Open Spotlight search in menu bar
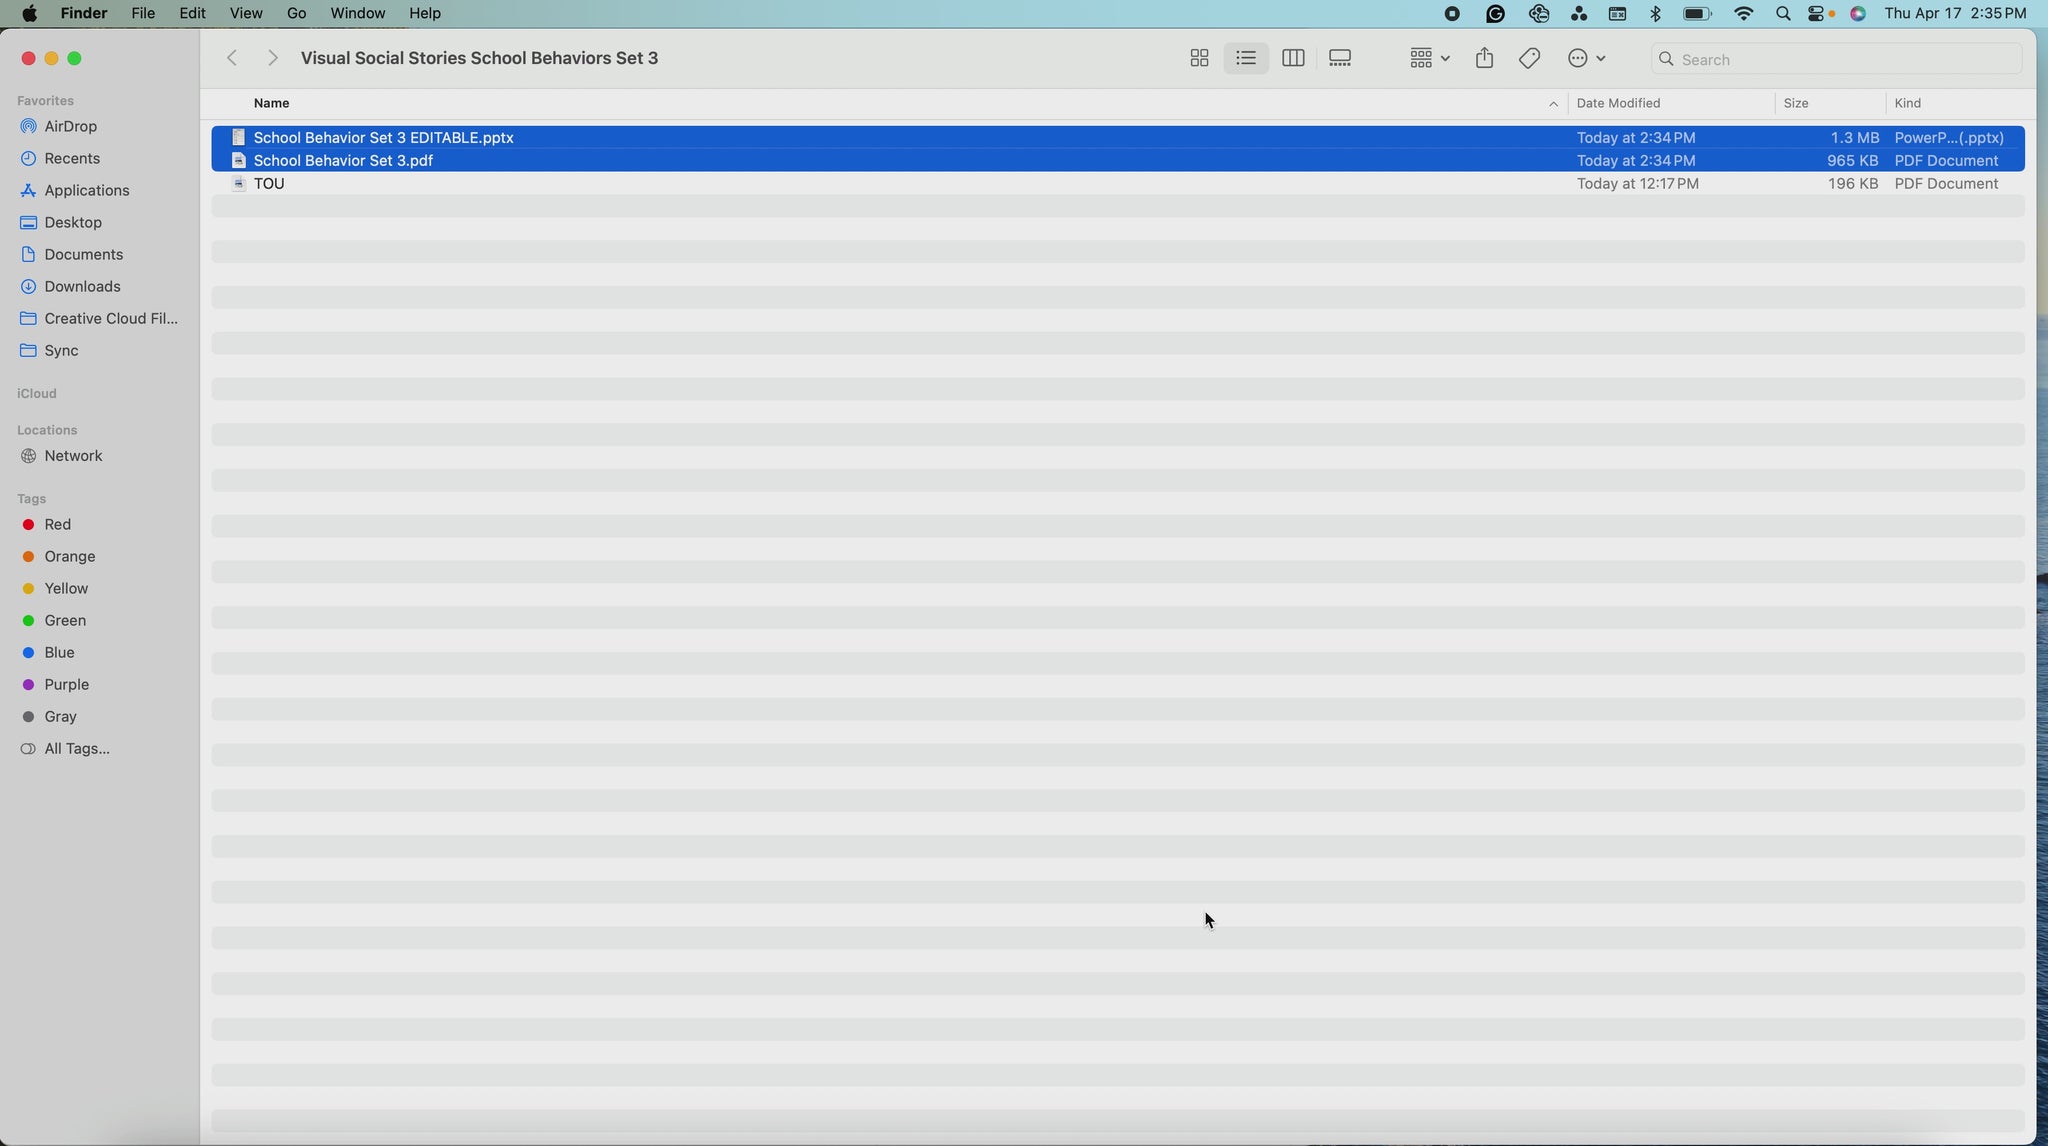The image size is (2048, 1146). (1783, 14)
